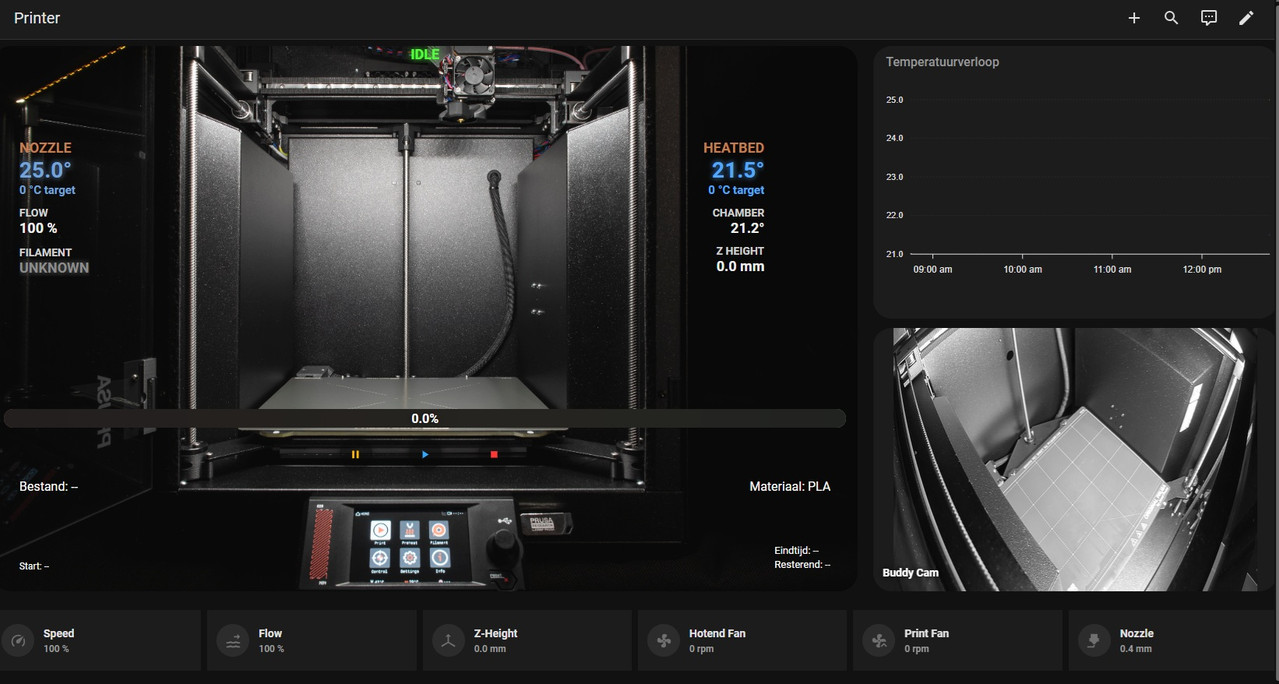Image resolution: width=1279 pixels, height=684 pixels.
Task: Click the Z HEIGHT 0.0 mm value
Action: point(740,267)
